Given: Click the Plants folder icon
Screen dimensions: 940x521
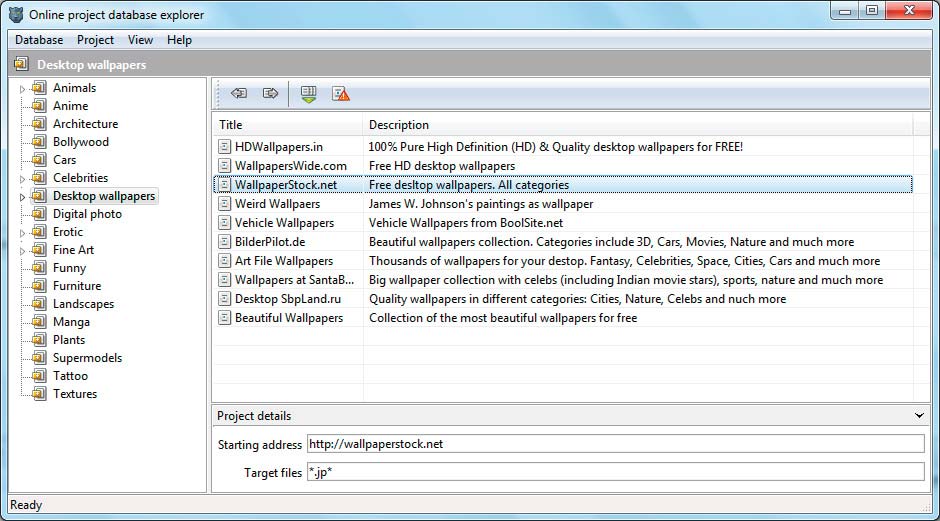Looking at the screenshot, I should click(39, 339).
